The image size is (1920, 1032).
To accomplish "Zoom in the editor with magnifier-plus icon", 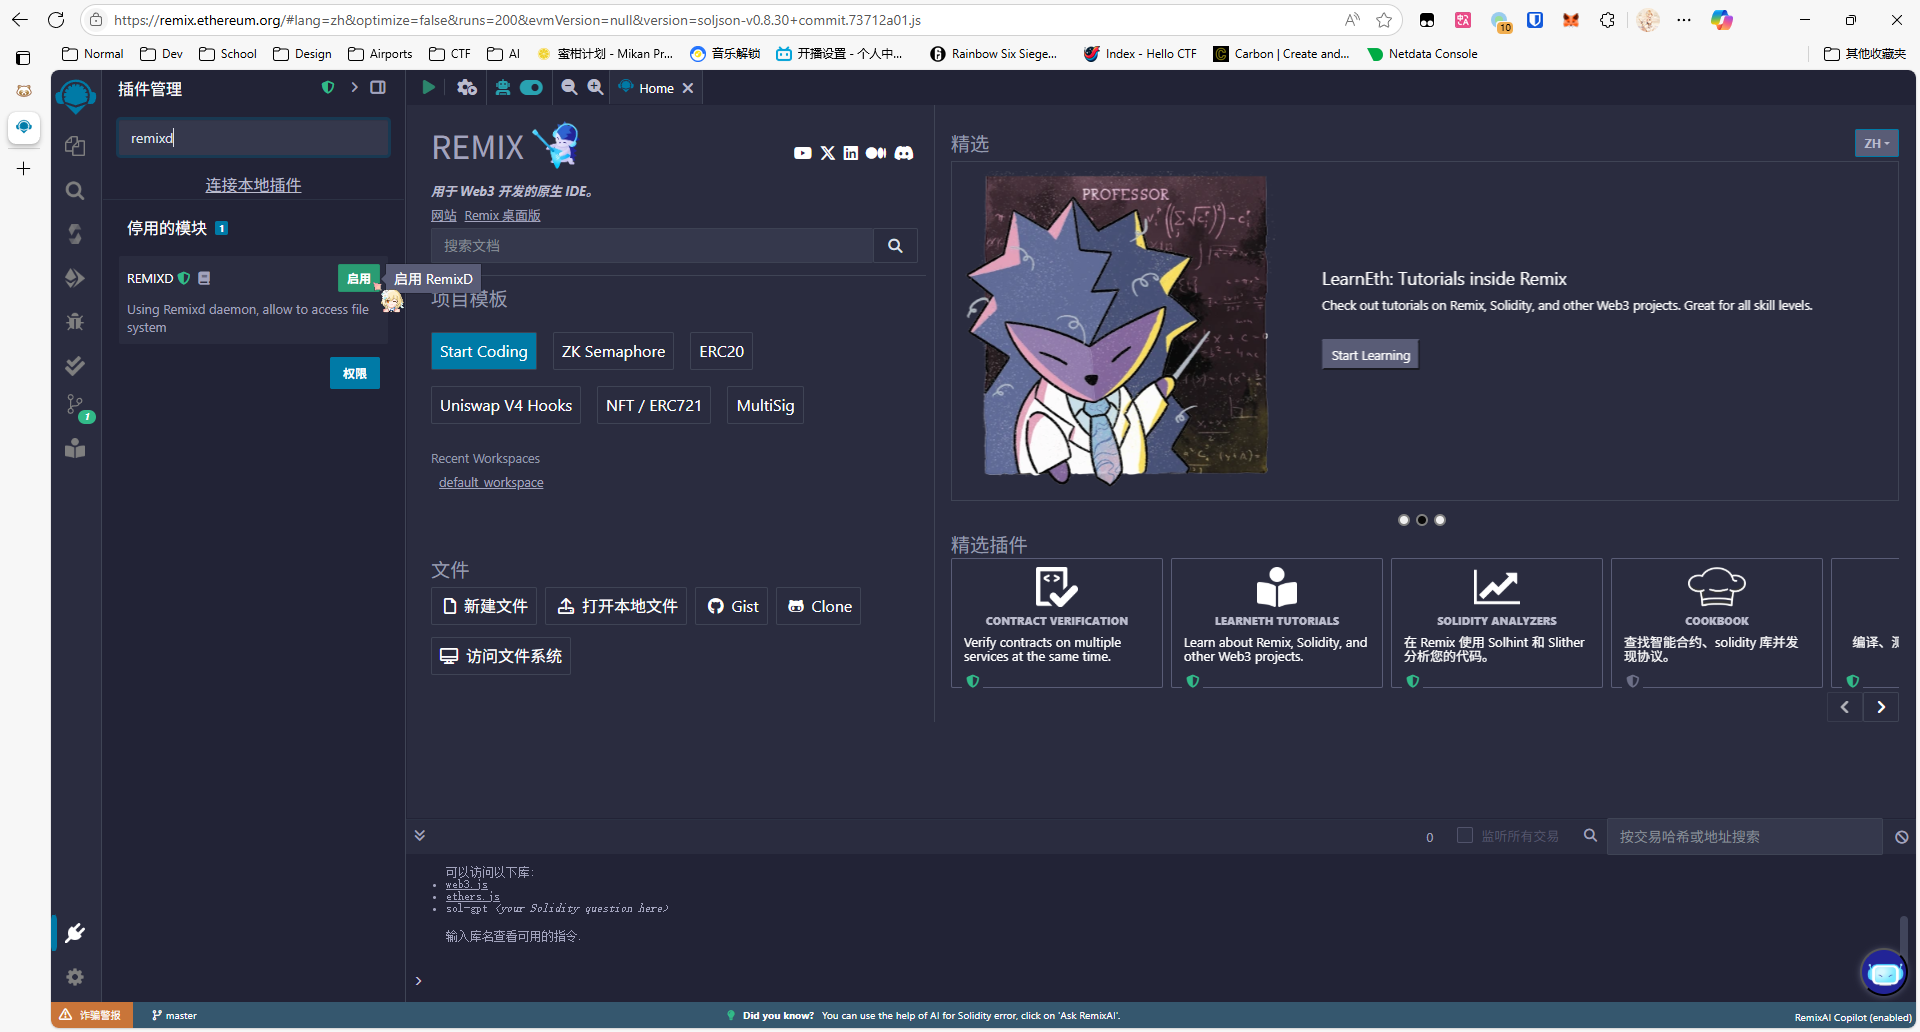I will tap(595, 88).
